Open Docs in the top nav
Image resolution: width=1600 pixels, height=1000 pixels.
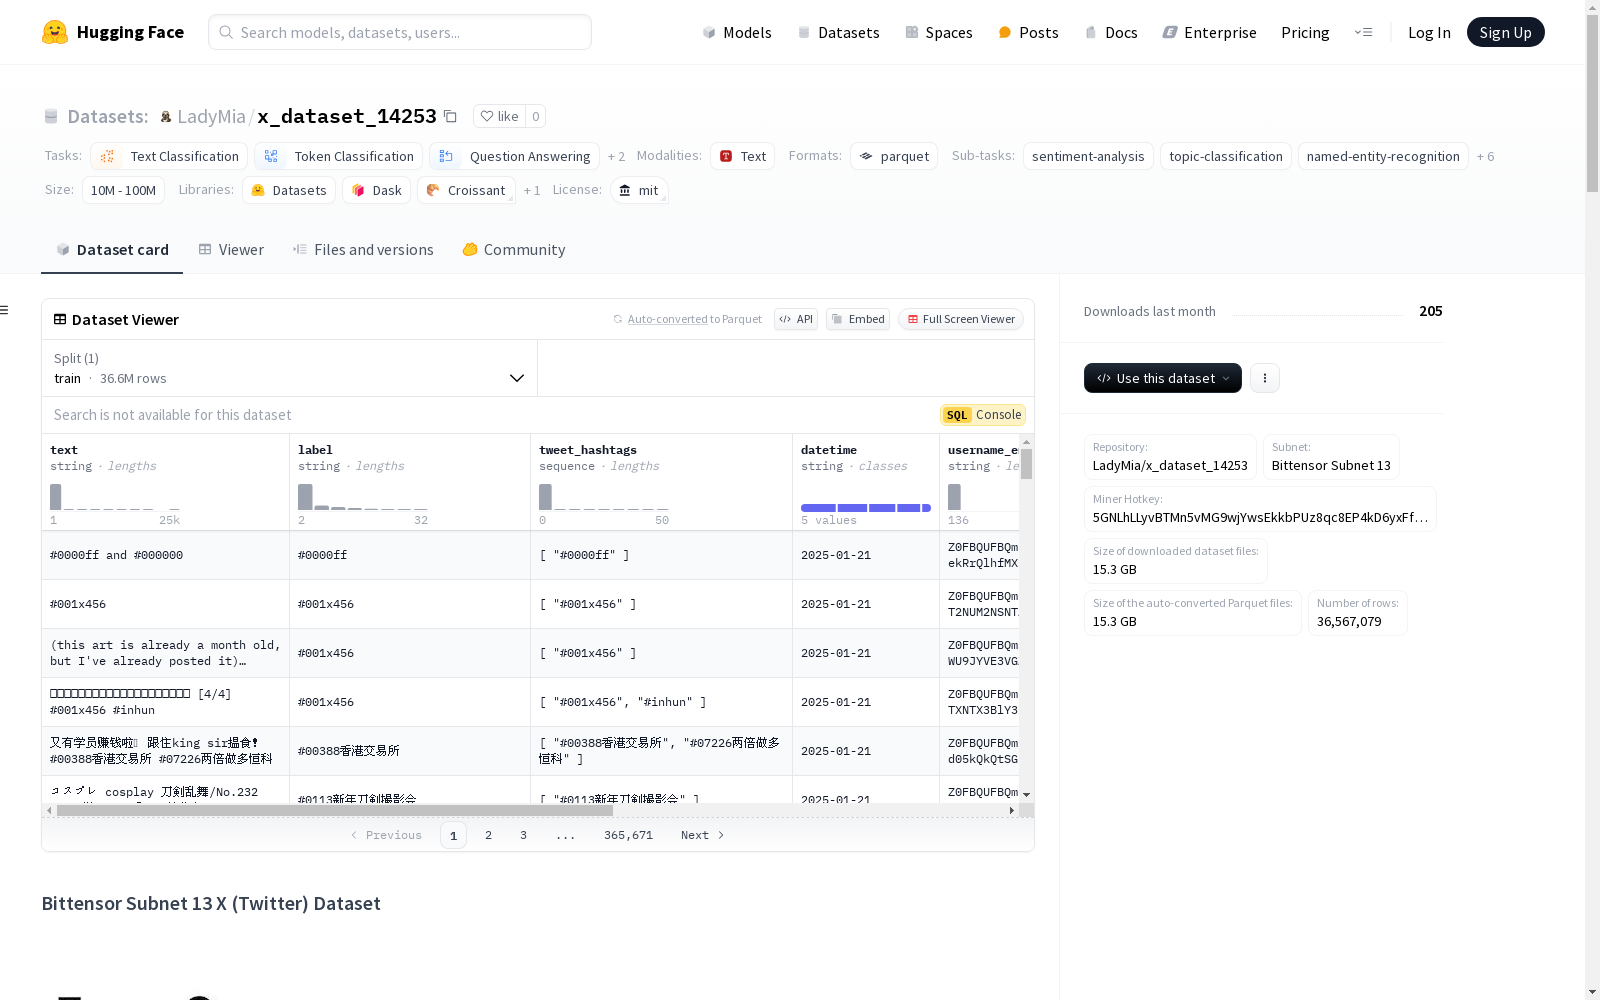point(1111,32)
